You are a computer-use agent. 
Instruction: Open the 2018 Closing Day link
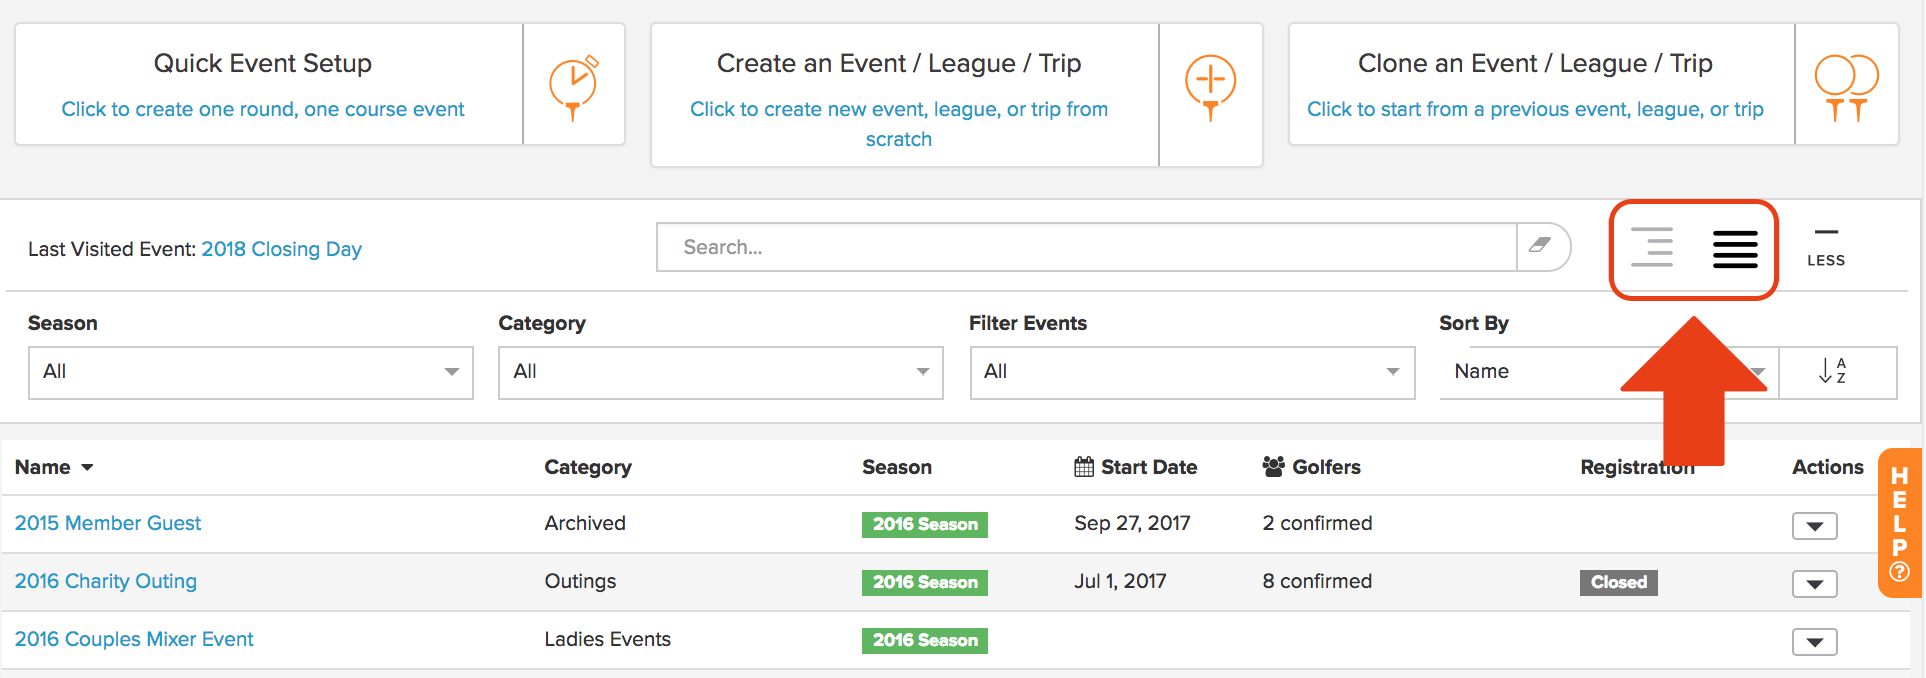pyautogui.click(x=282, y=249)
